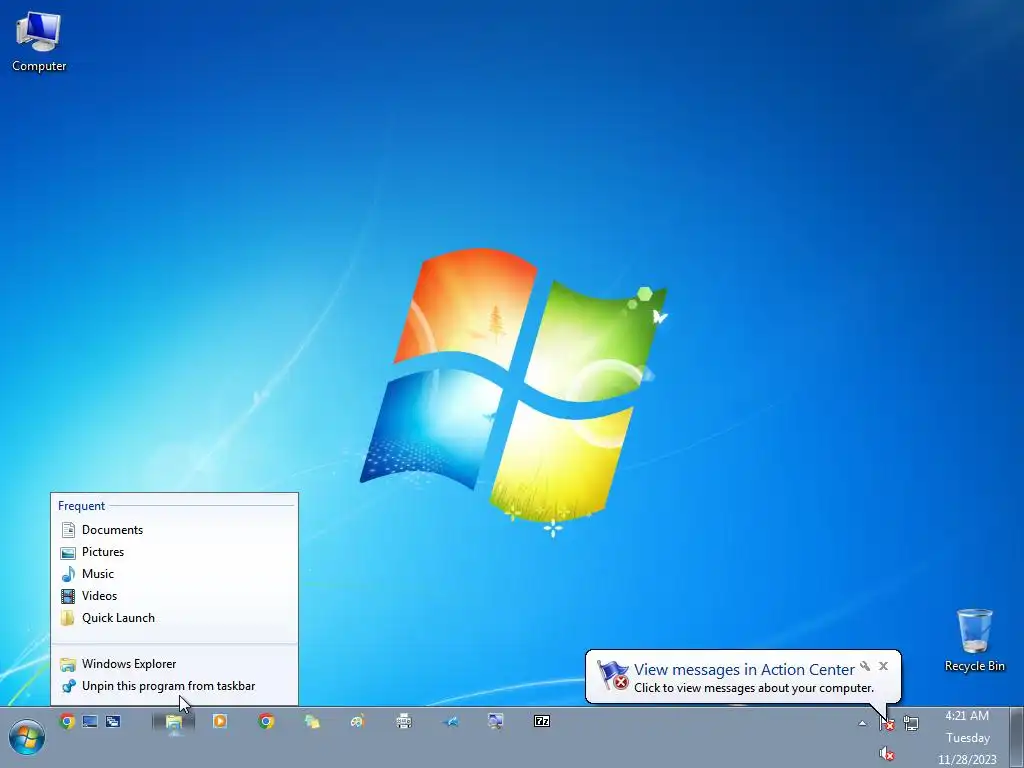The width and height of the screenshot is (1024, 768).
Task: Open the network icon in the system tray
Action: [x=911, y=723]
